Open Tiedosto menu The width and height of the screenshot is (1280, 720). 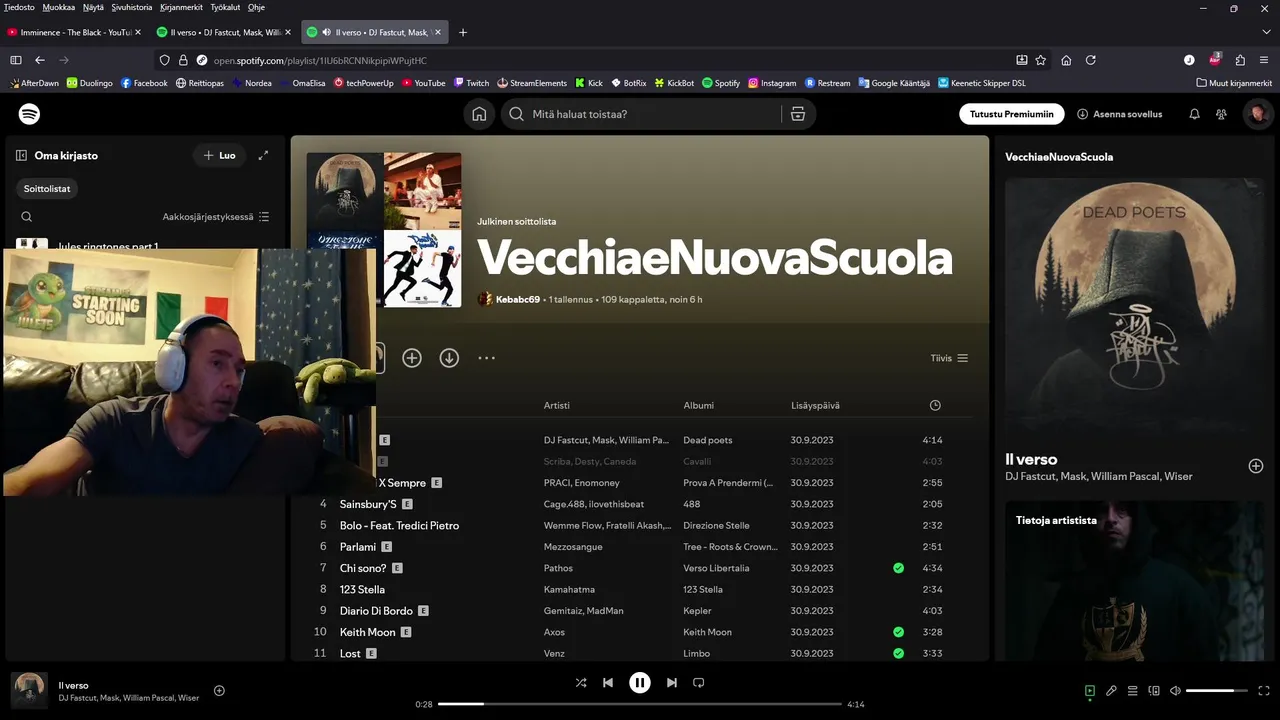point(19,7)
